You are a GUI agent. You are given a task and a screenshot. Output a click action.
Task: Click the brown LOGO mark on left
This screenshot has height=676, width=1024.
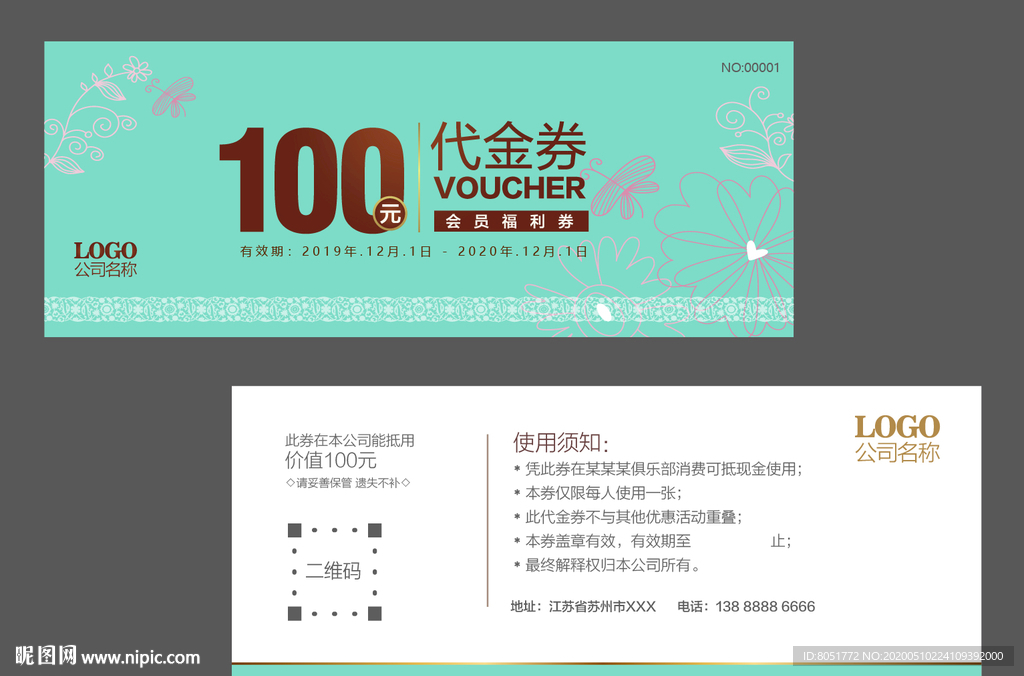point(105,250)
